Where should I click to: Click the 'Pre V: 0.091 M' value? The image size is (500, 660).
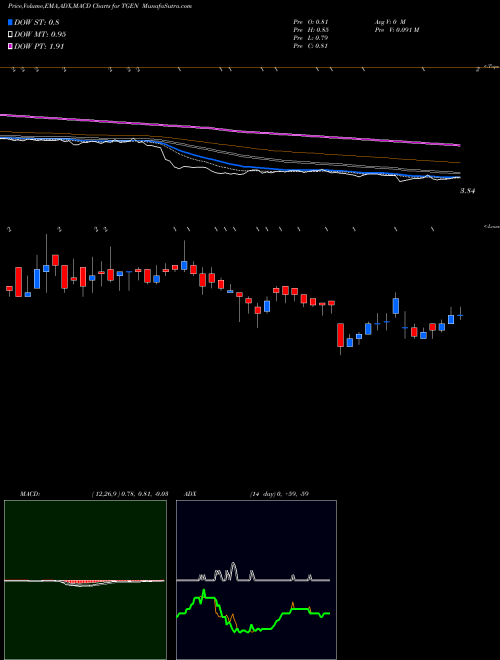396,30
